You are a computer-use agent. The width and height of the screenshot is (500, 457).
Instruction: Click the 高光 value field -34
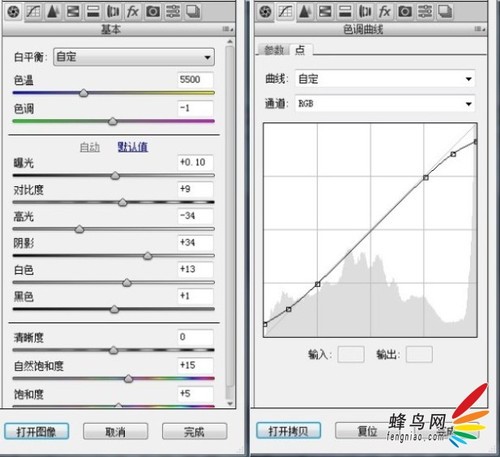(x=195, y=216)
